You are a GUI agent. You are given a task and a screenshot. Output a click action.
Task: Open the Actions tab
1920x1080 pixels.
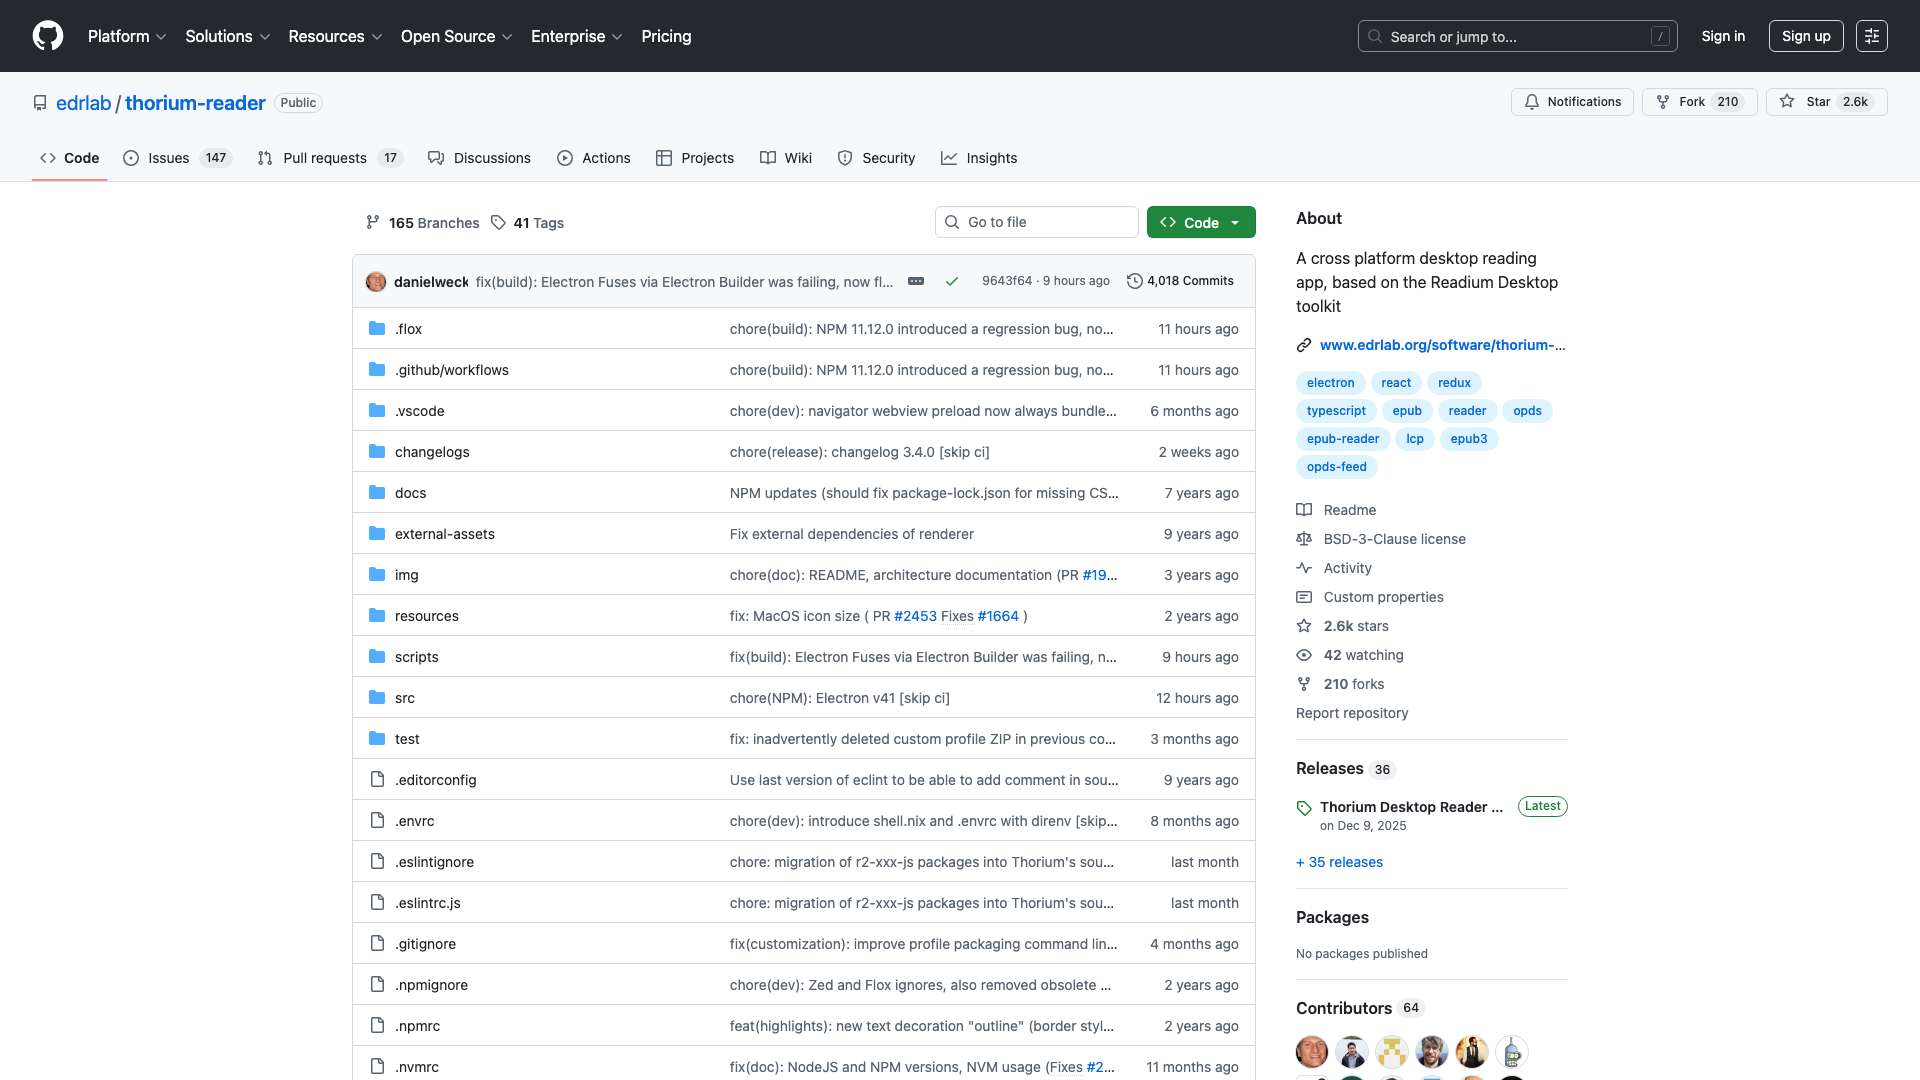tap(594, 158)
